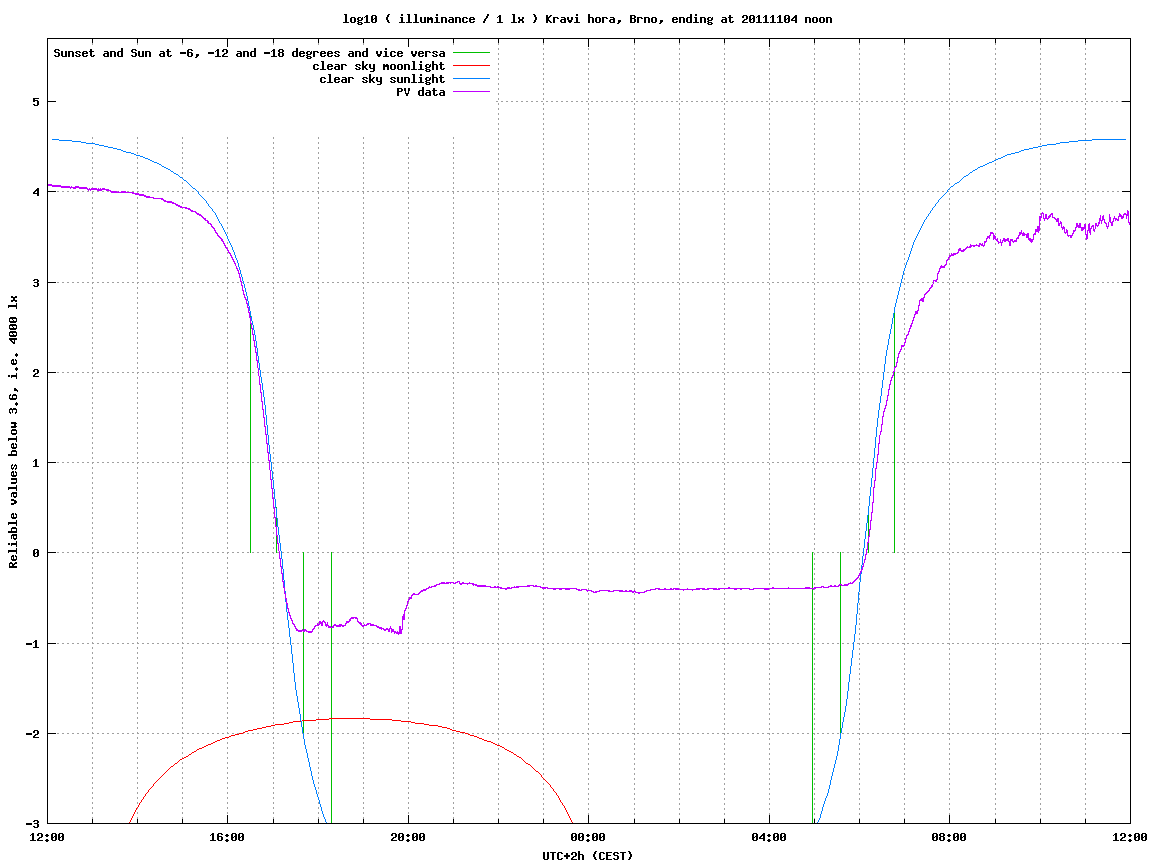Screen dimensions: 1151x863
Task: Click the y-axis tick label 5
Action: click(35, 102)
